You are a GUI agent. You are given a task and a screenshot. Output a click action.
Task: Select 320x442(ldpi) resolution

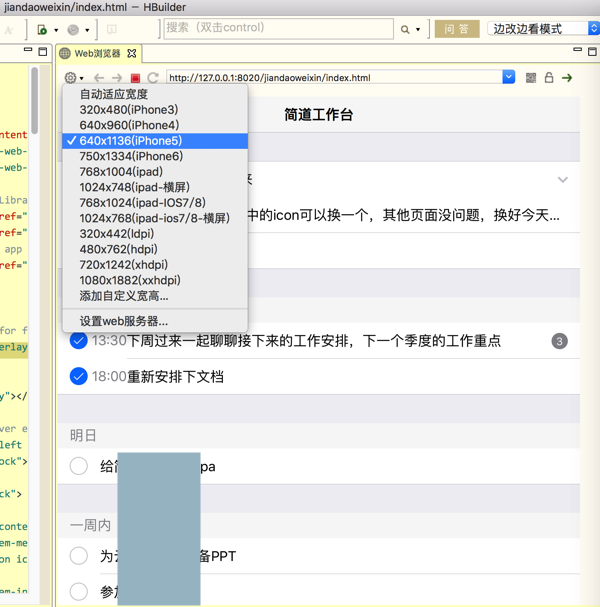155,234
